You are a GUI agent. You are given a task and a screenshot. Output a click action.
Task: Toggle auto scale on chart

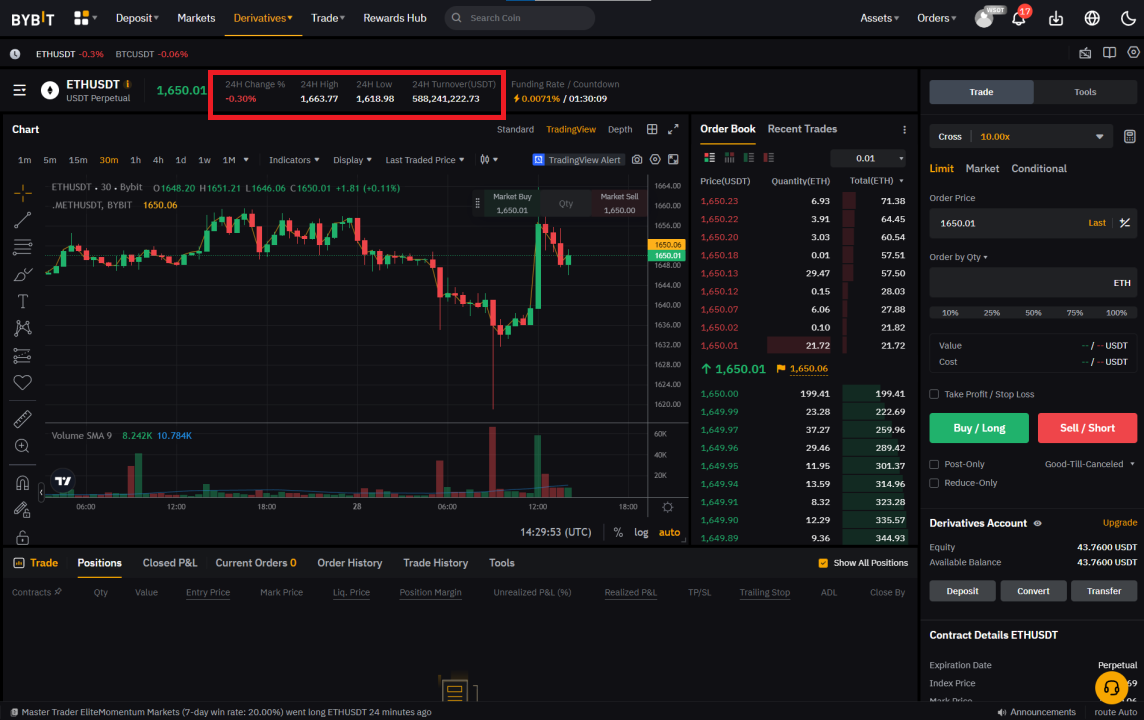(x=669, y=533)
